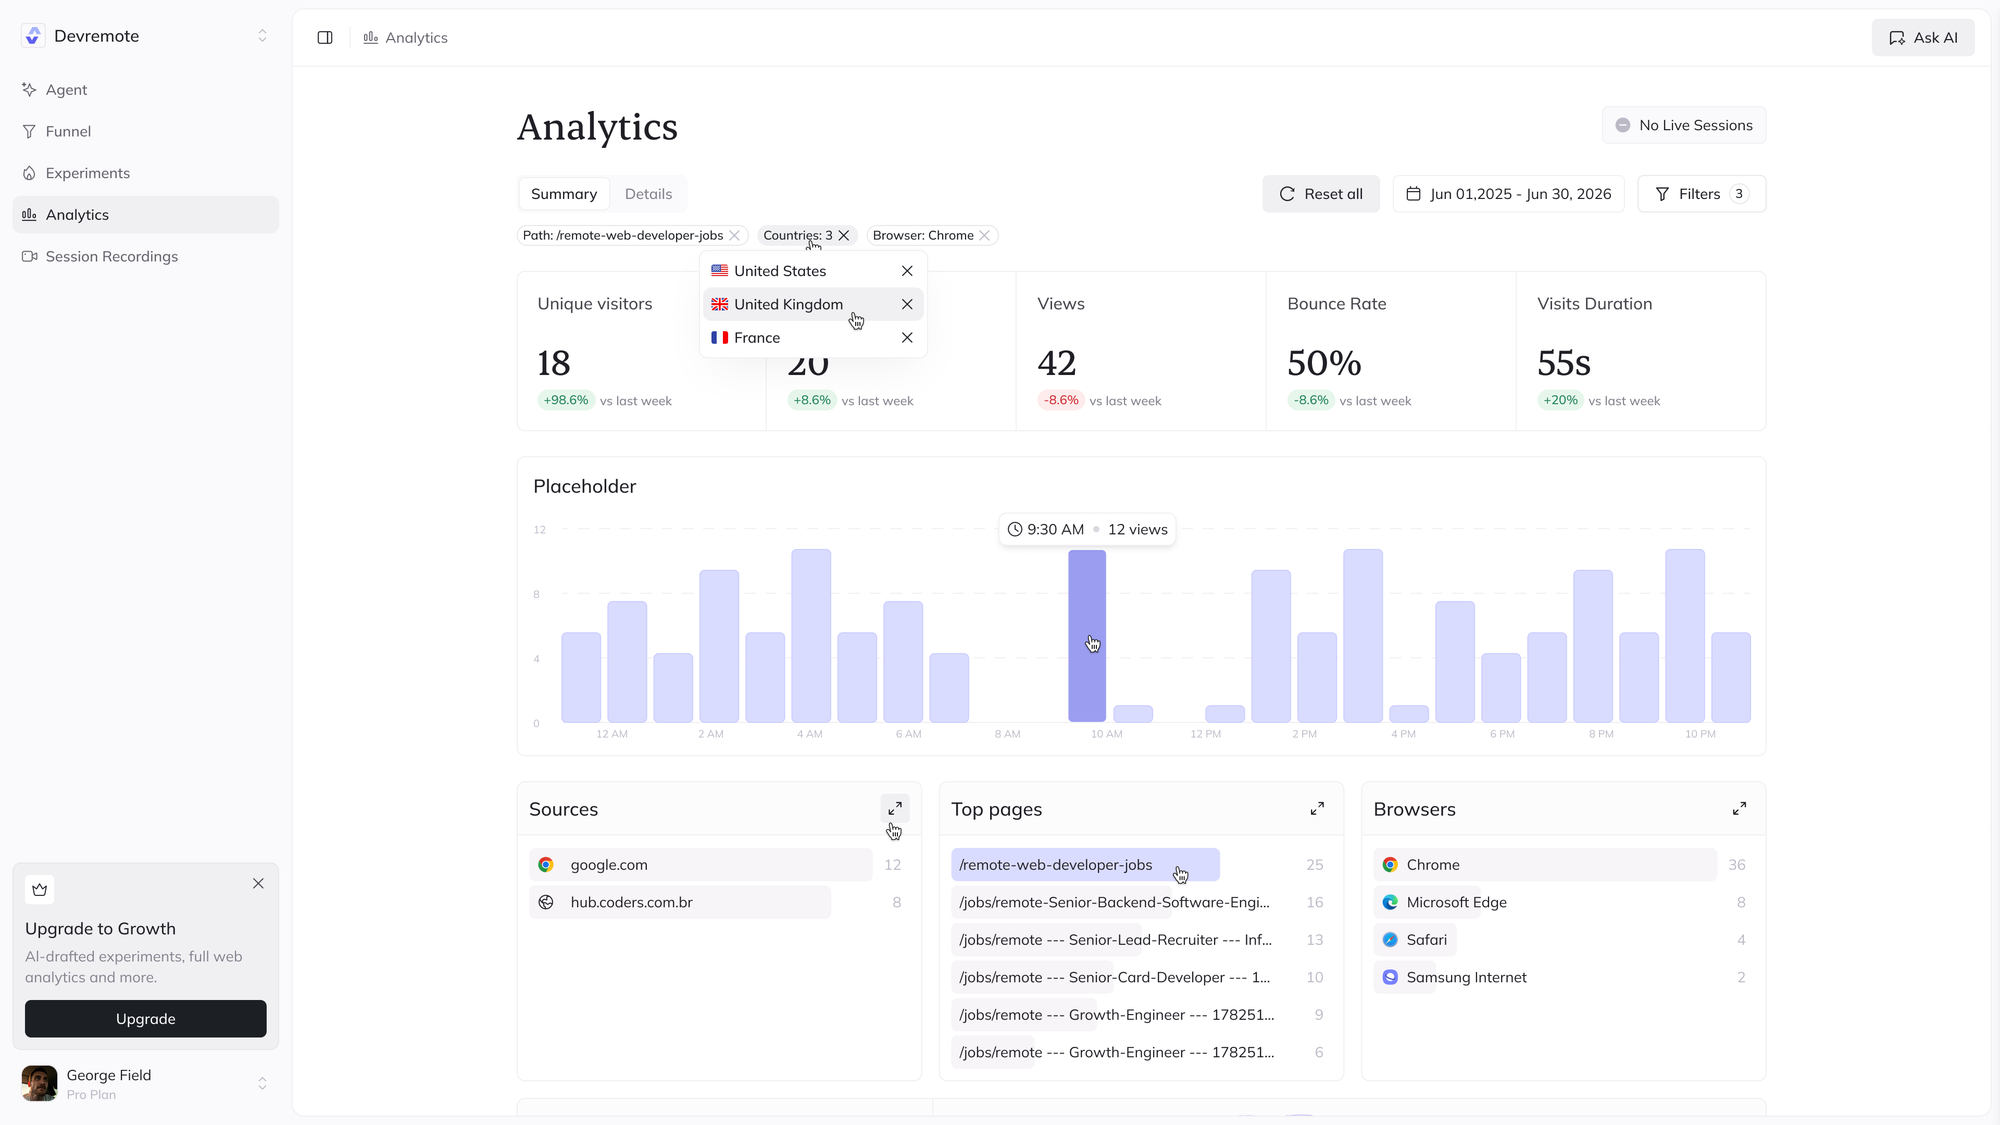Open the date range picker
Viewport: 2000px width, 1125px height.
[1508, 194]
